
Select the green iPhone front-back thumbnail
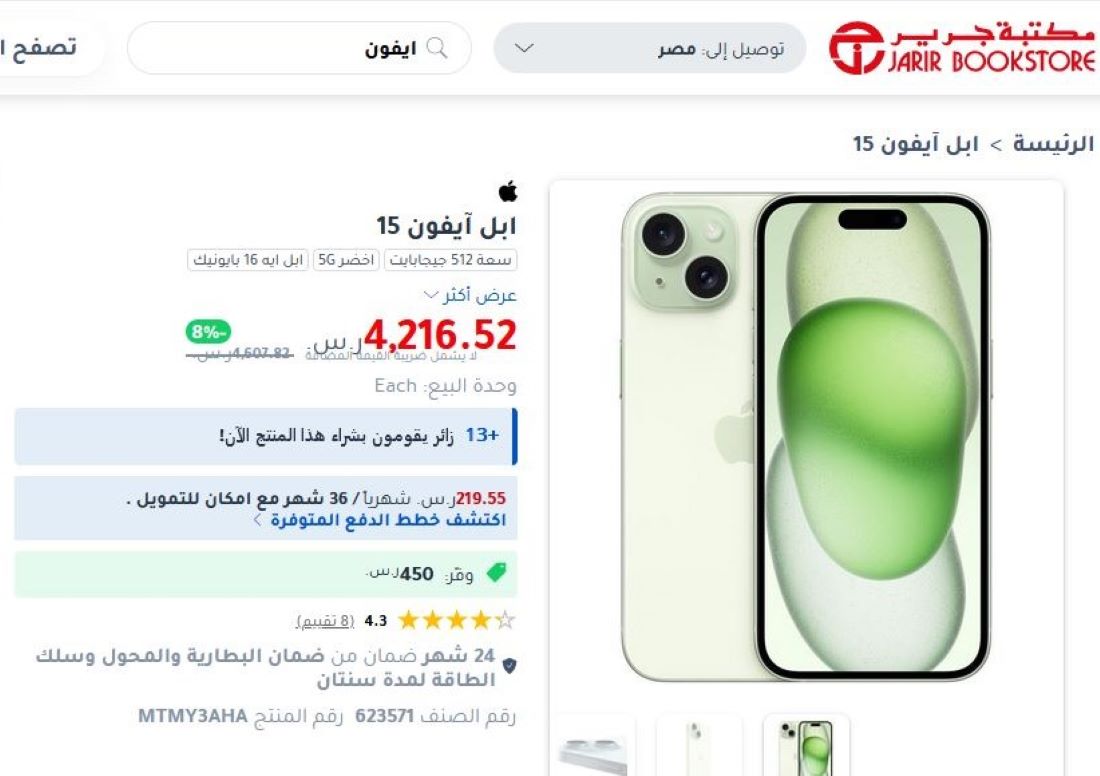[x=806, y=745]
